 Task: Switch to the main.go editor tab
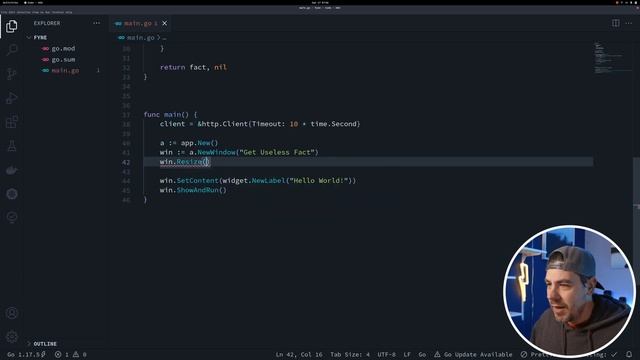[137, 23]
